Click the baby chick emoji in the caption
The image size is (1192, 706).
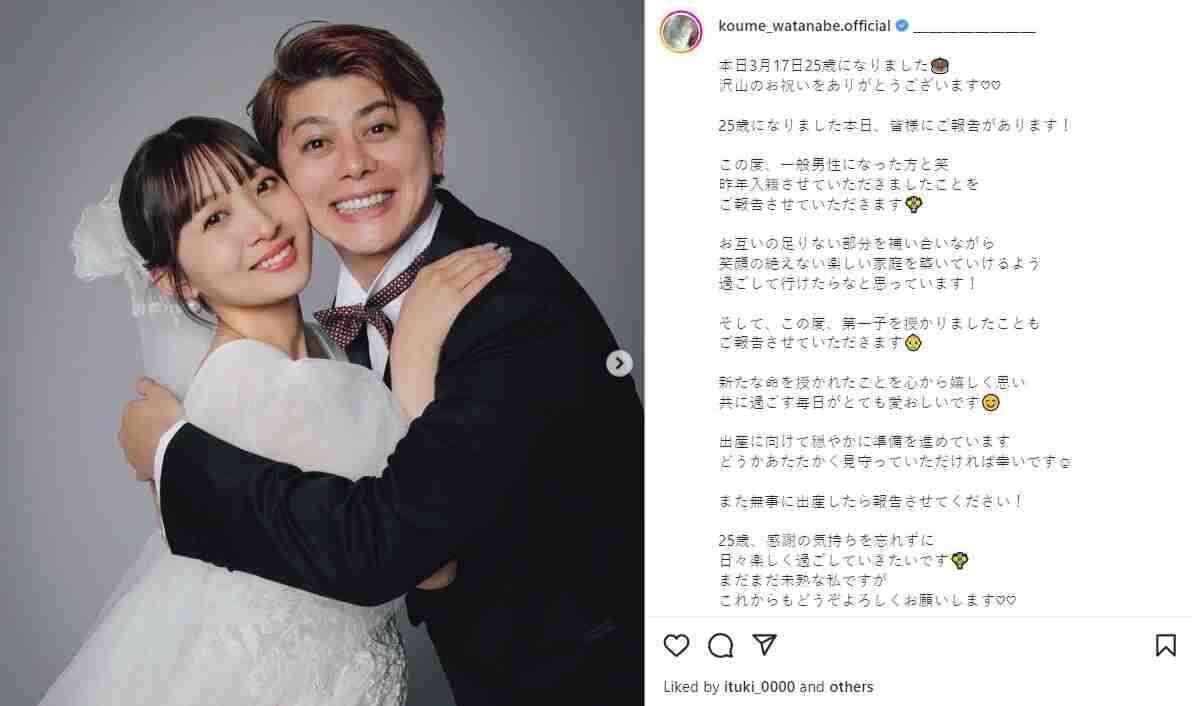pos(913,343)
